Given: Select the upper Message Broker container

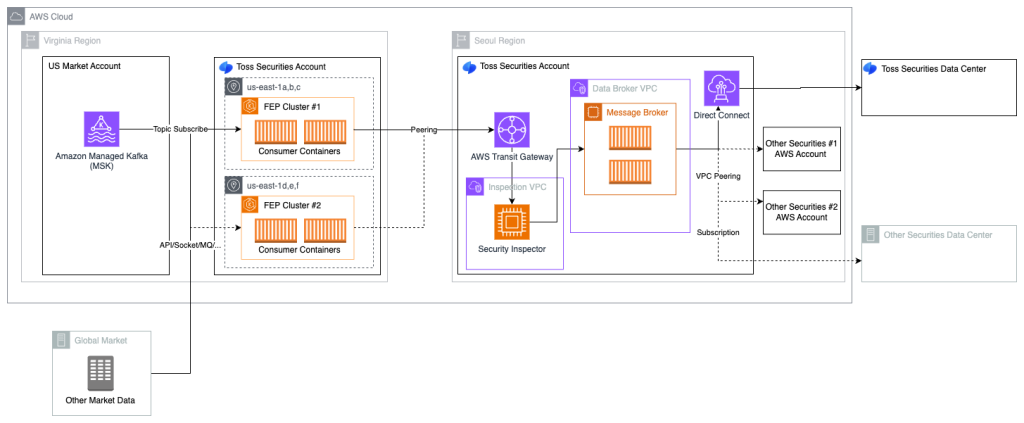Looking at the screenshot, I should pos(630,138).
